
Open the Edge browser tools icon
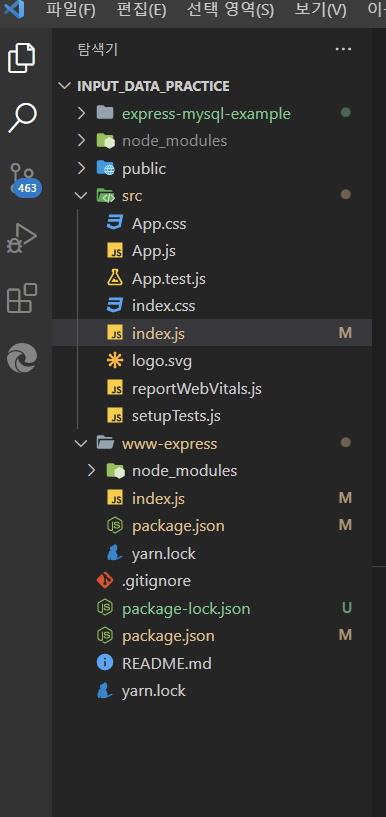tap(22, 359)
